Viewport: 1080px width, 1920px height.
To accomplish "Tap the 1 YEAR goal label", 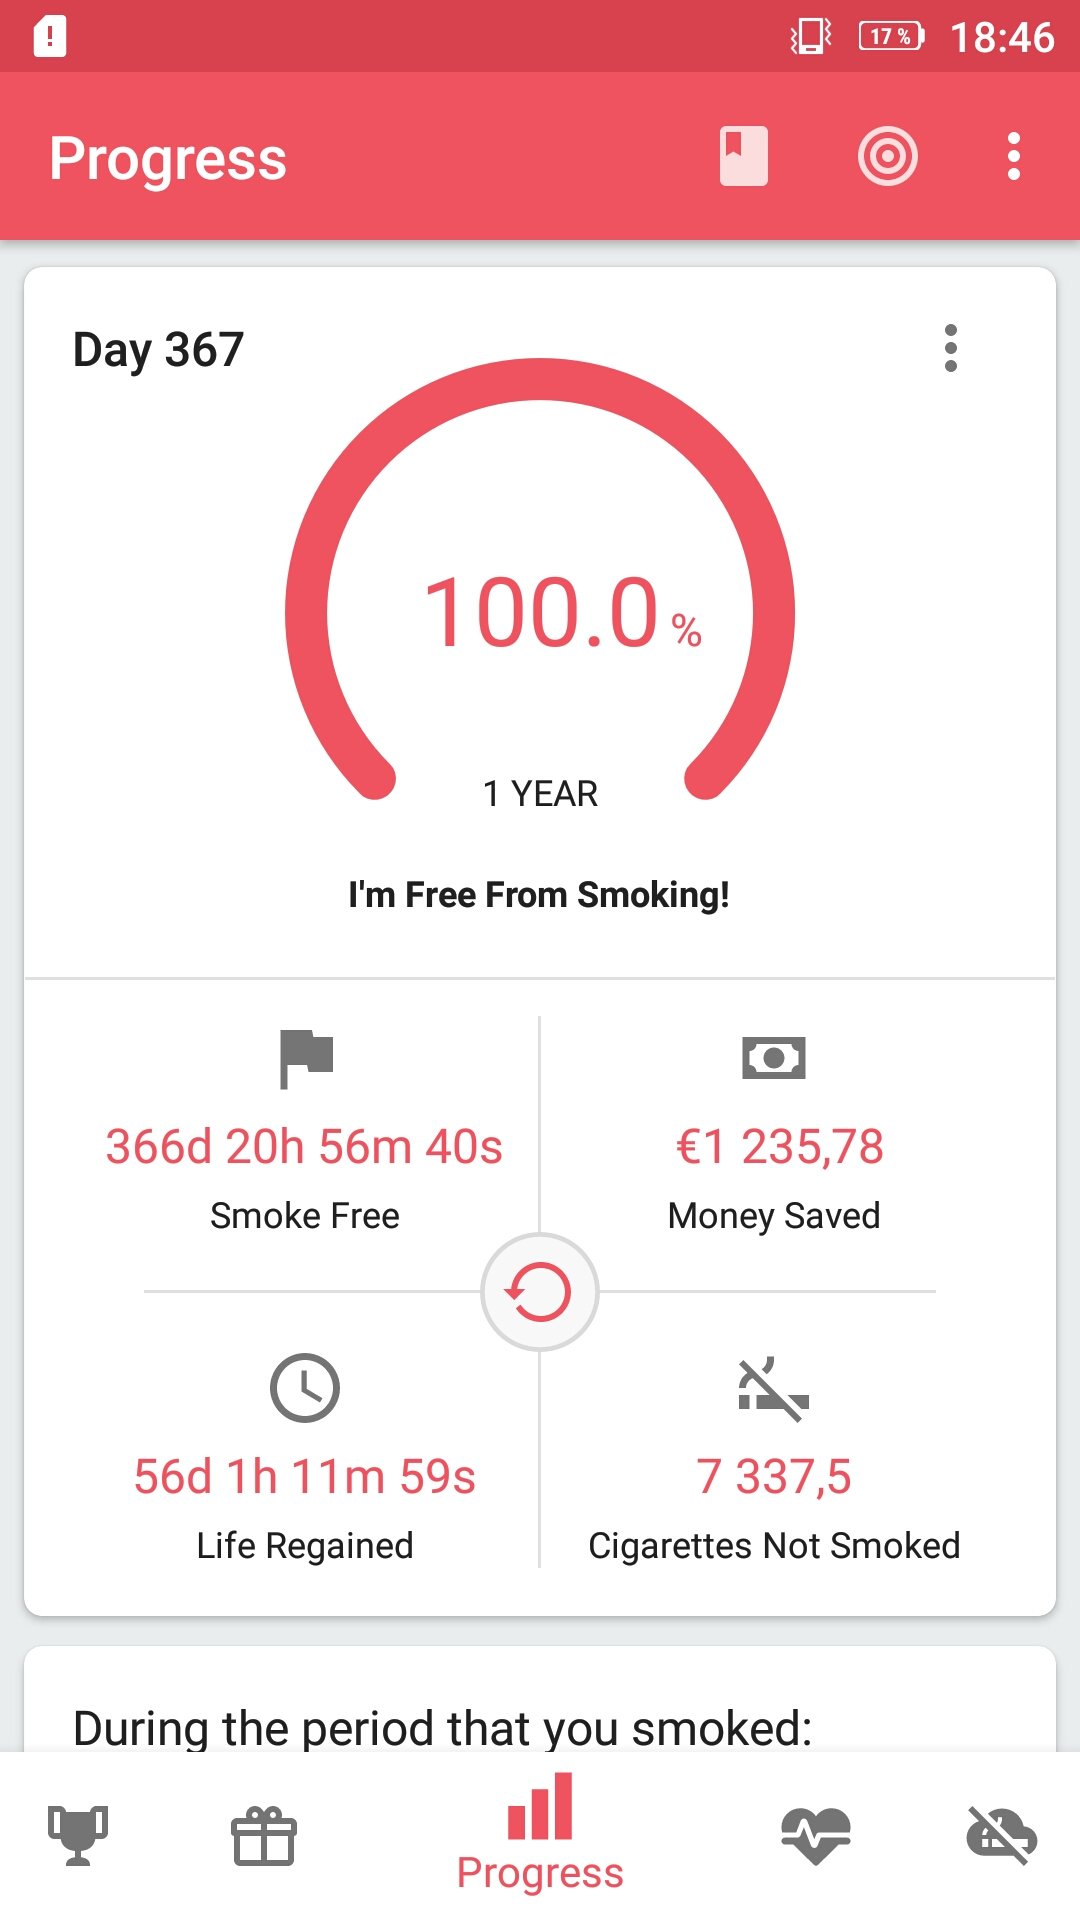I will click(x=540, y=794).
